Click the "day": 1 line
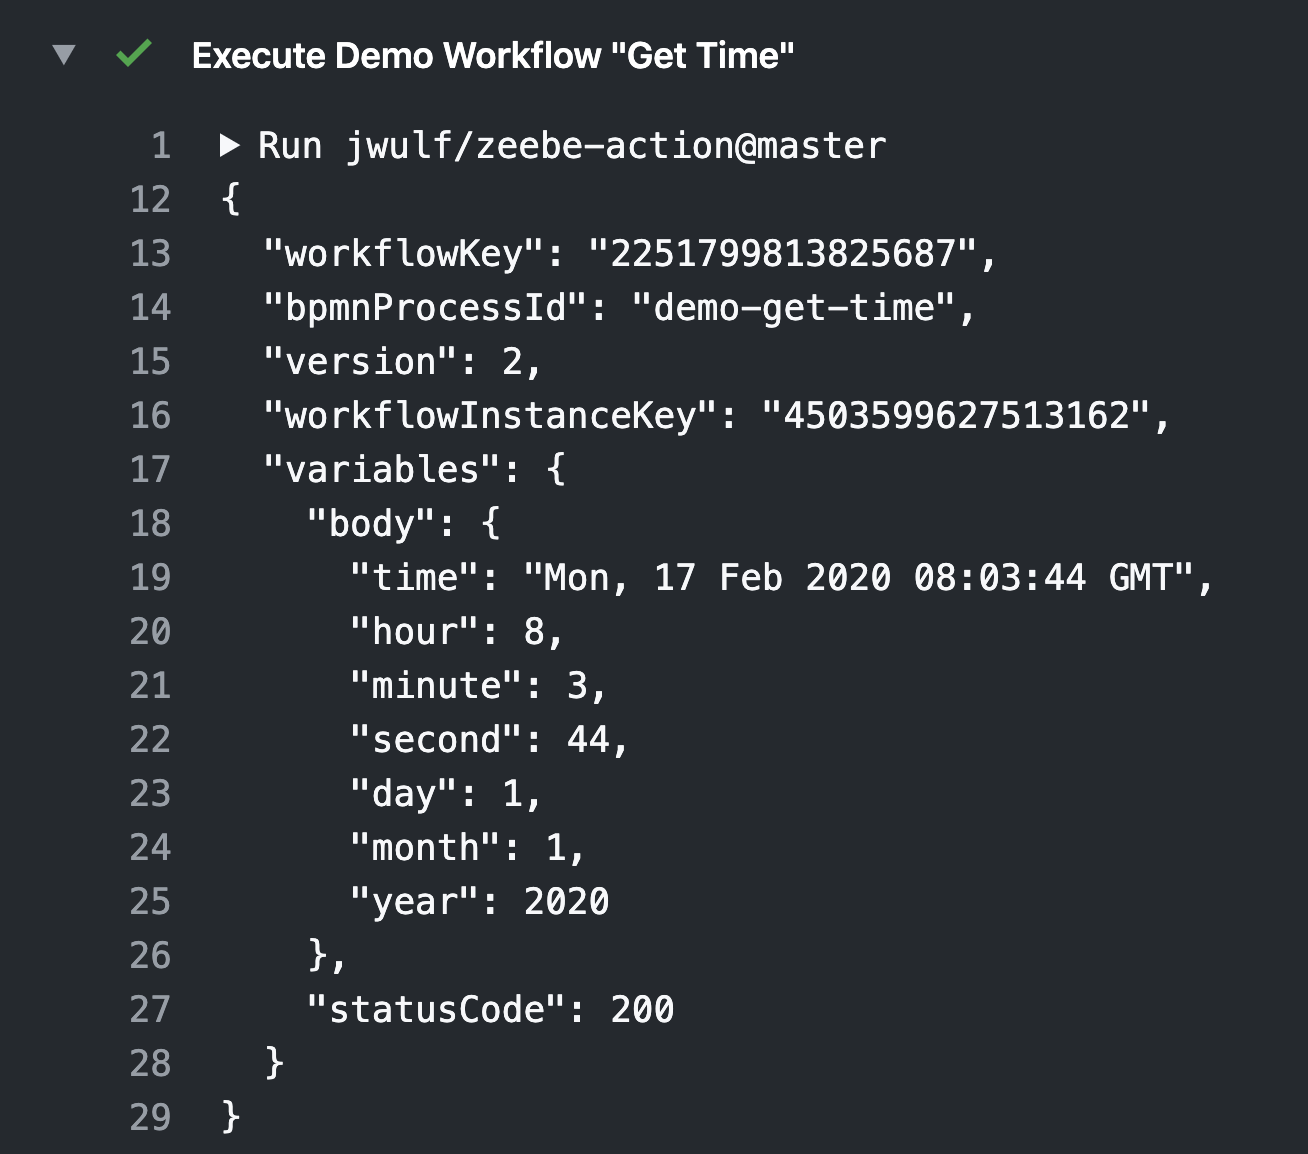1308x1154 pixels. tap(446, 794)
